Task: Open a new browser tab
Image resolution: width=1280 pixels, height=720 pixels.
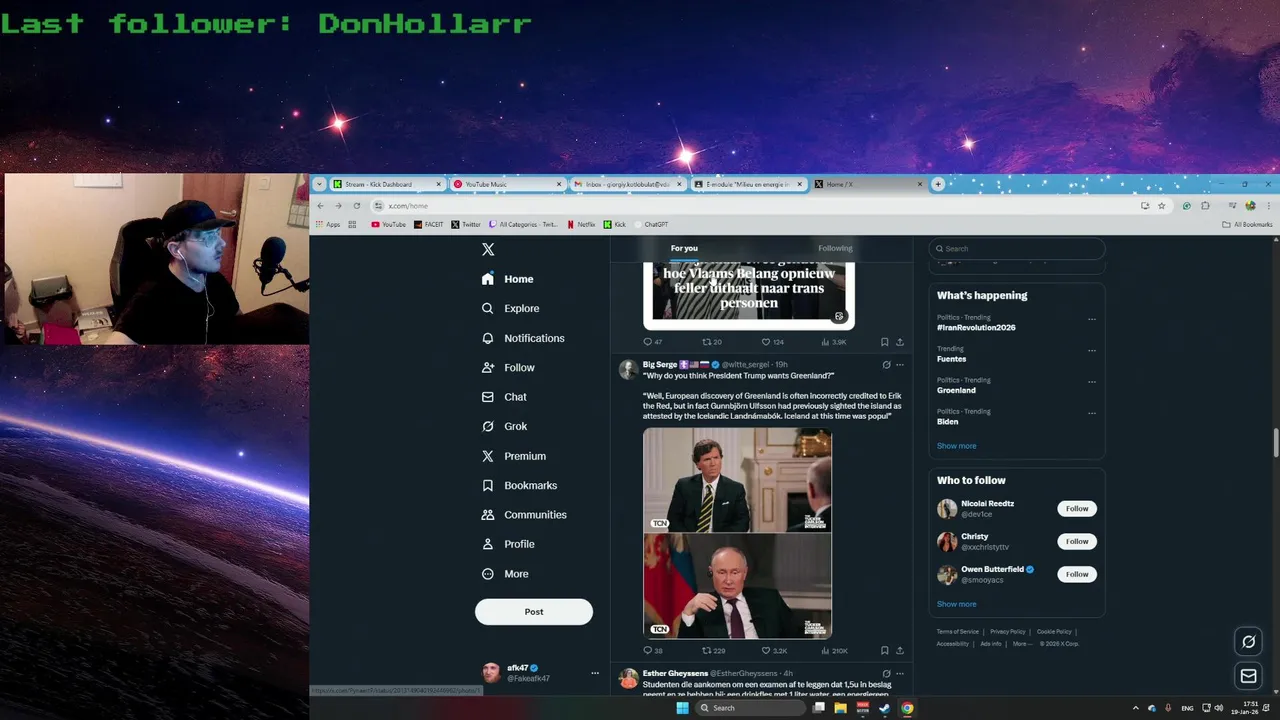Action: (x=938, y=184)
